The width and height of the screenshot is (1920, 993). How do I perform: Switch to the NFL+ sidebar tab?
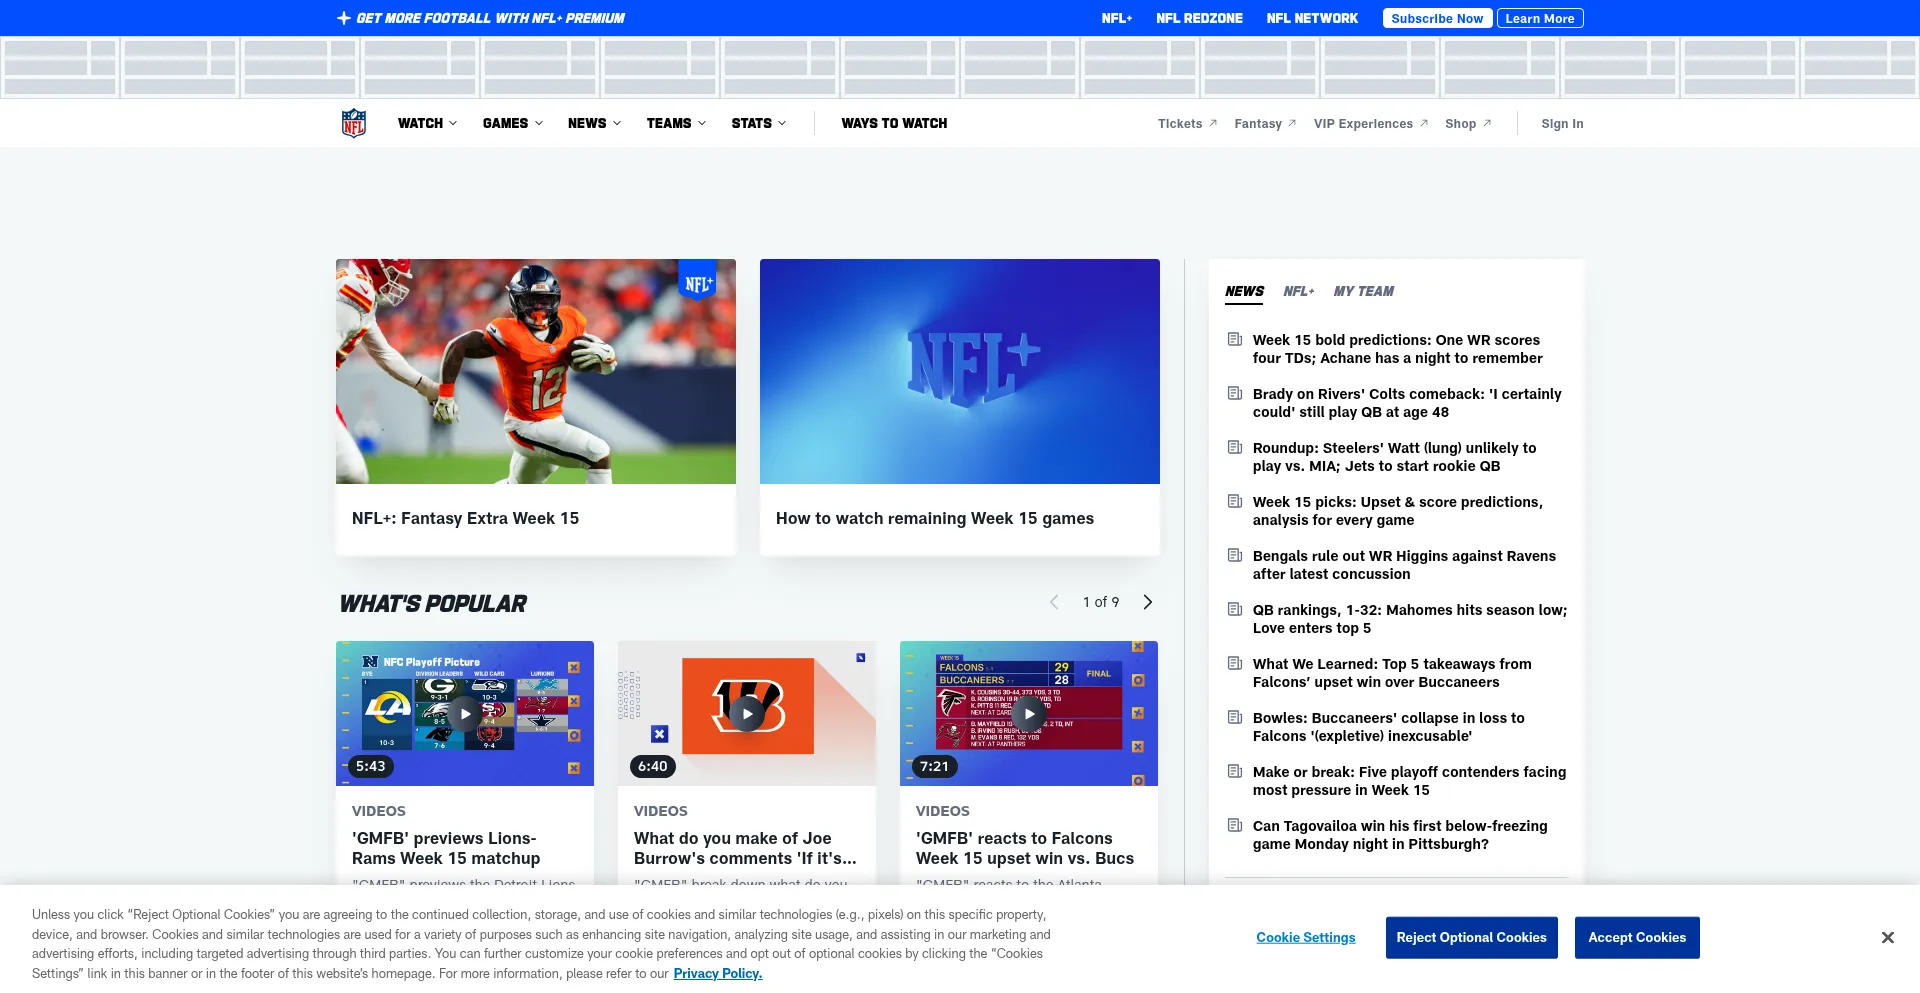pos(1298,291)
